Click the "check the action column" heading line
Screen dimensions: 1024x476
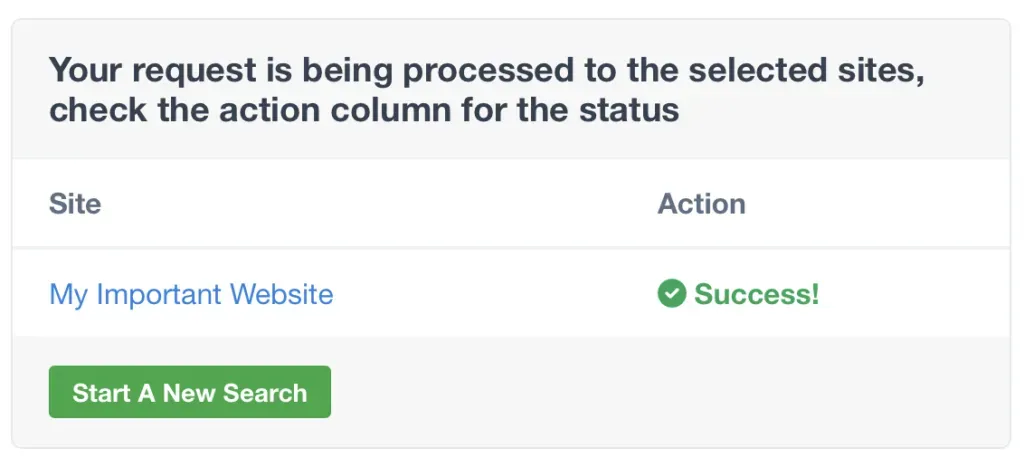364,109
